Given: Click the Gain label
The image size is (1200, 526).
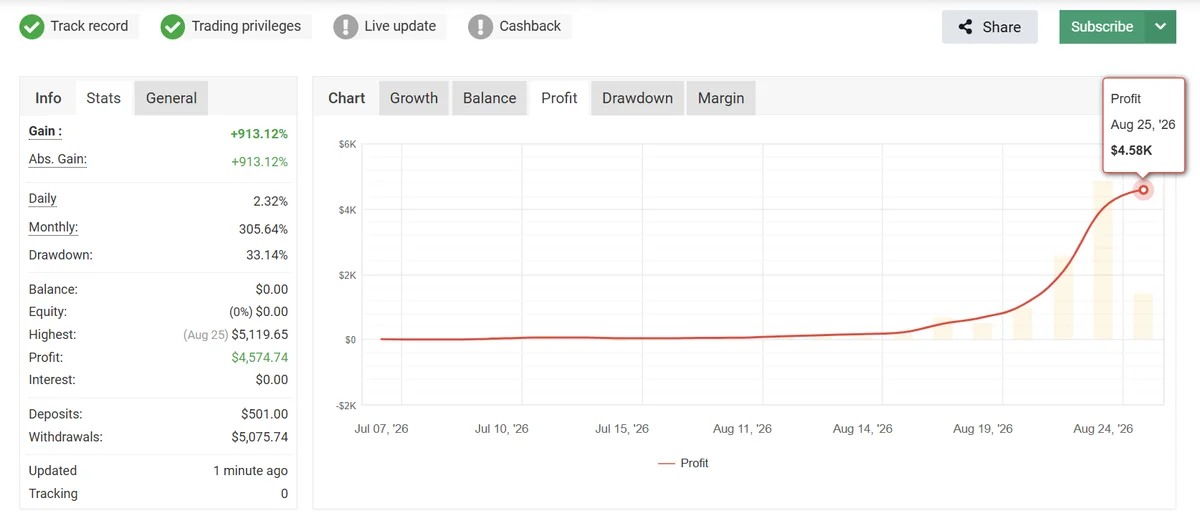Looking at the screenshot, I should pyautogui.click(x=45, y=131).
